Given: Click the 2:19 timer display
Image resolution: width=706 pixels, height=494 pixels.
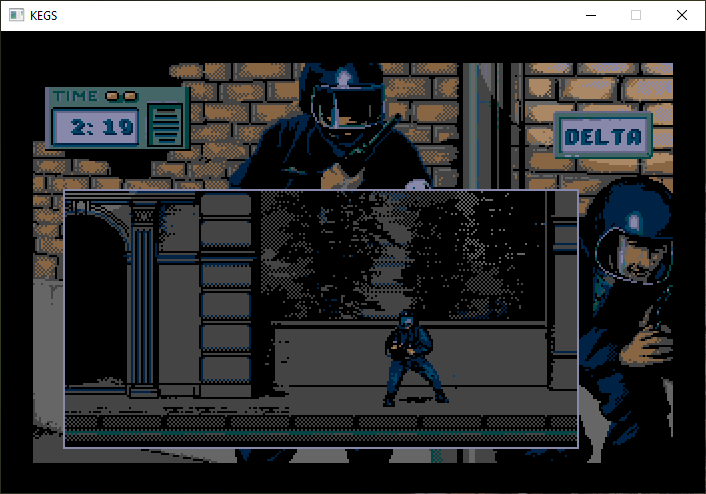Looking at the screenshot, I should 96,127.
